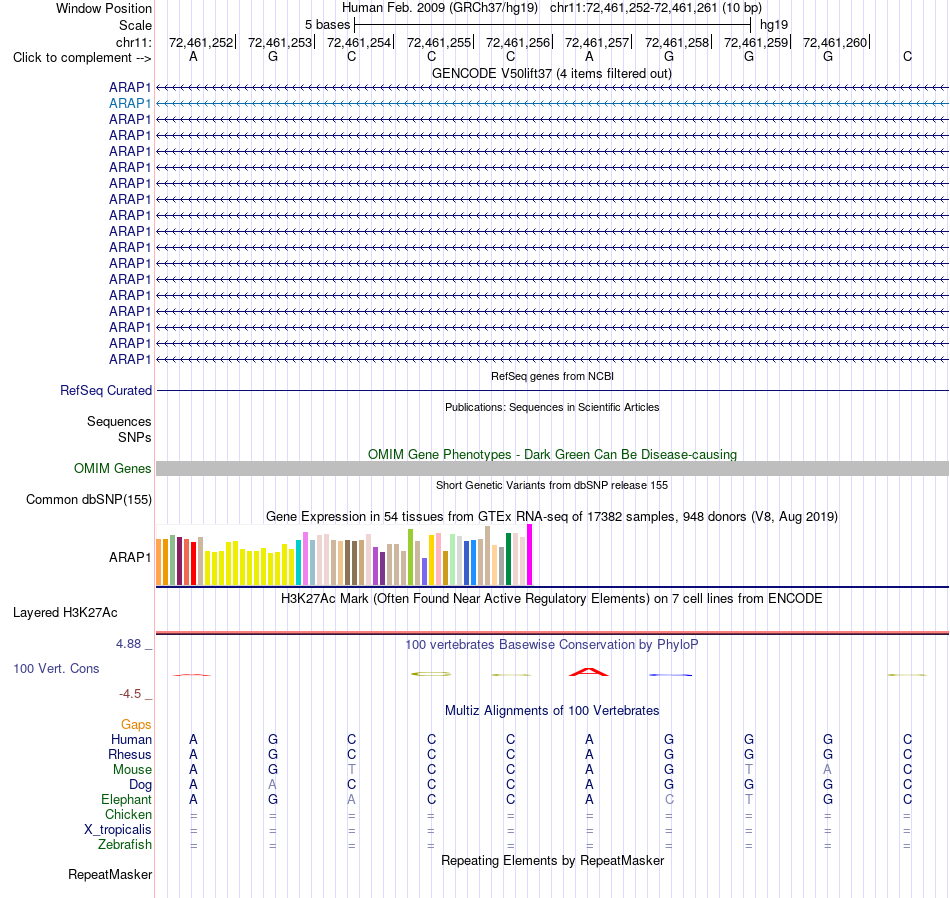Open the GTEx 'Gene Expression in 54 tissues' title

point(552,517)
